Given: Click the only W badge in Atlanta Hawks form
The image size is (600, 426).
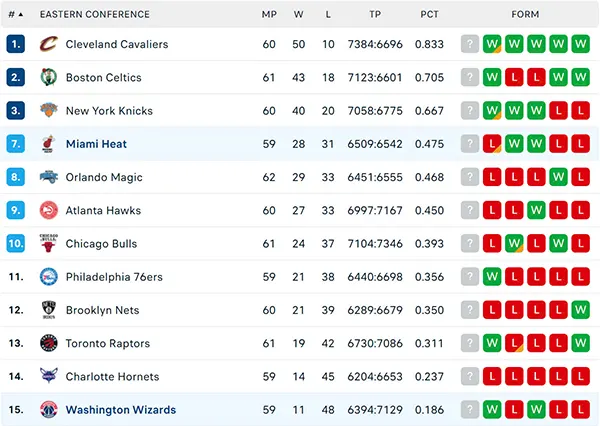Looking at the screenshot, I should (536, 210).
